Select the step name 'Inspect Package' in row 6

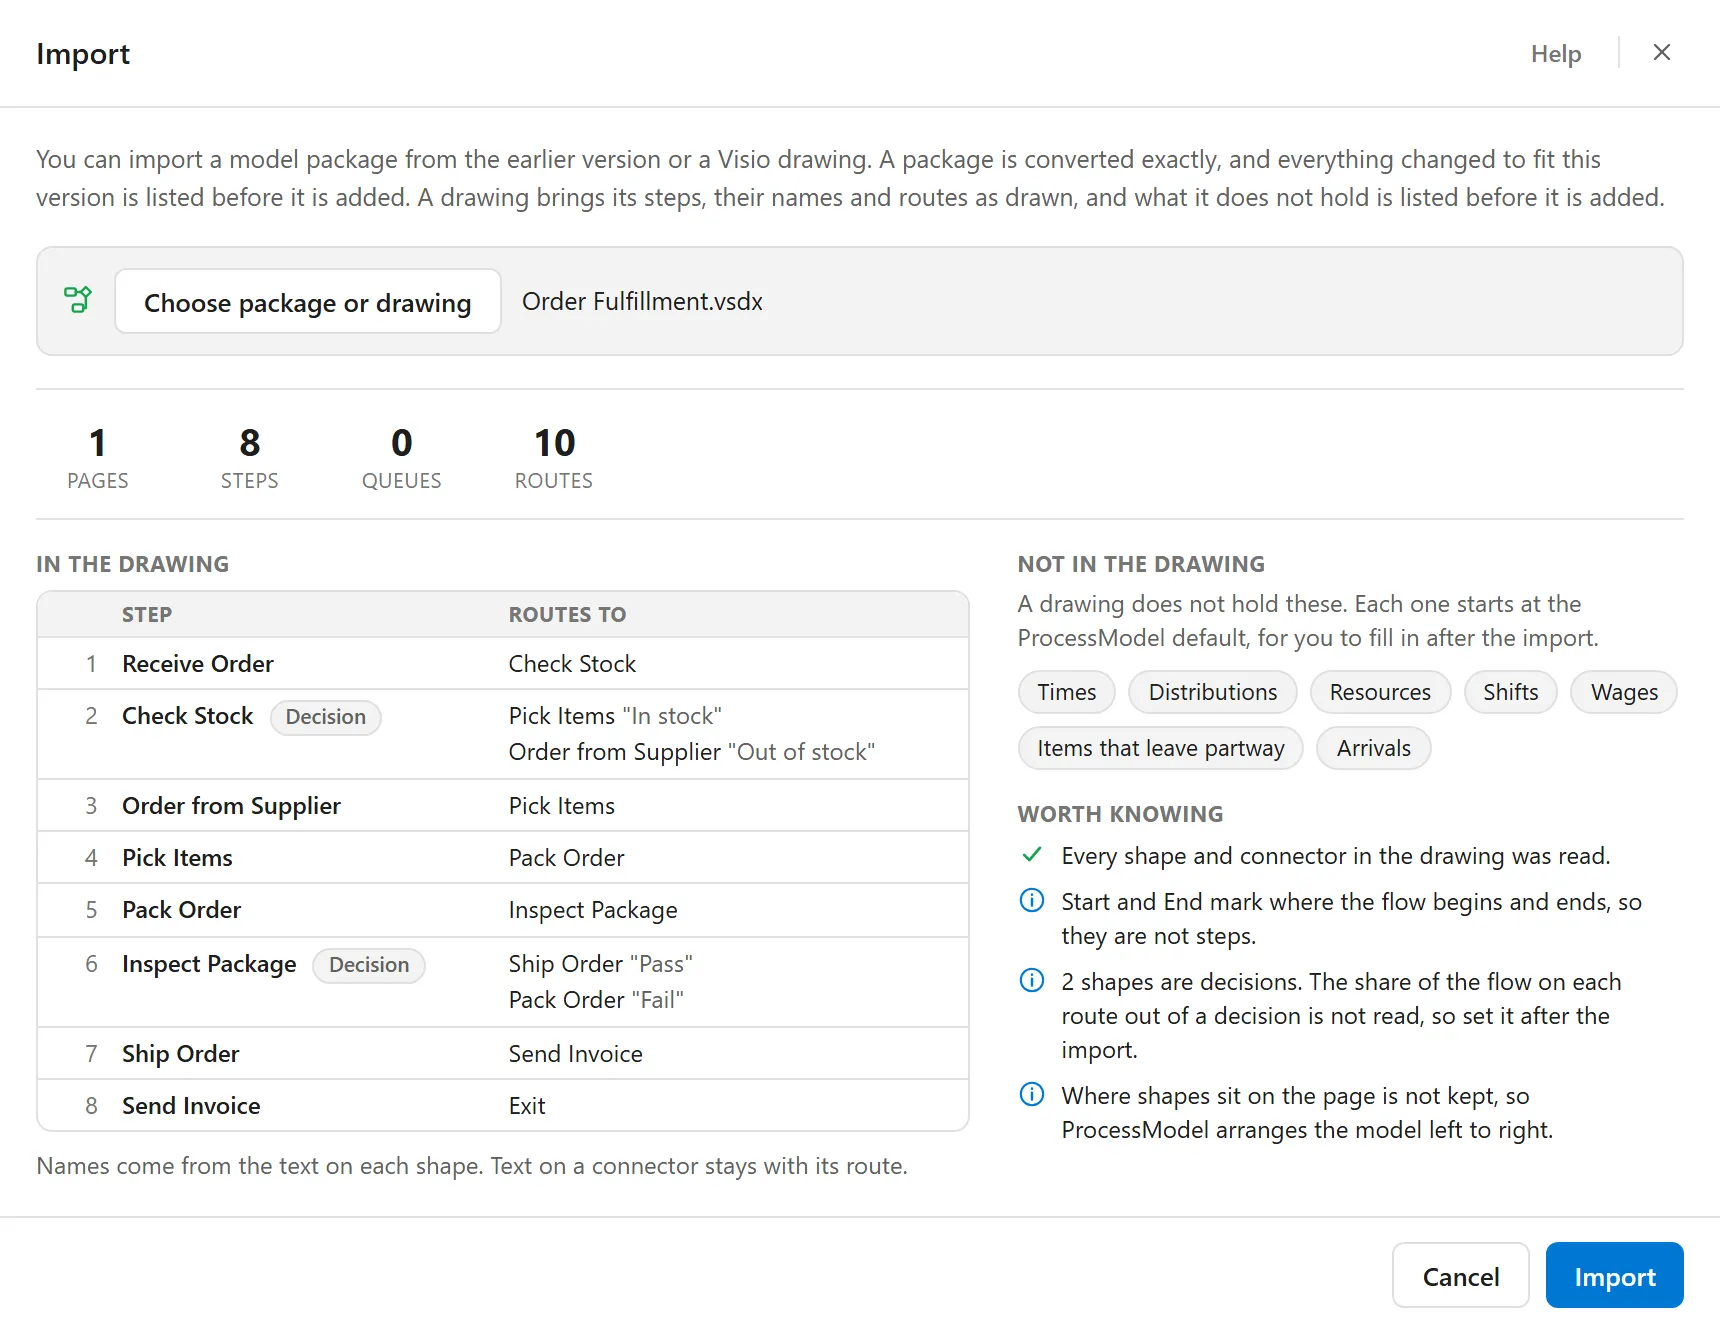tap(209, 964)
